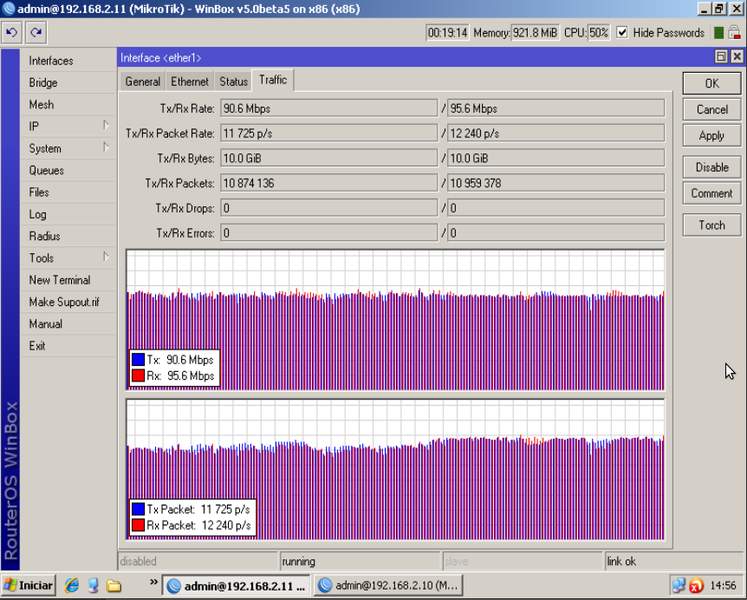Click red Rx swatch in Mbps legend
The image size is (747, 600).
tap(138, 376)
